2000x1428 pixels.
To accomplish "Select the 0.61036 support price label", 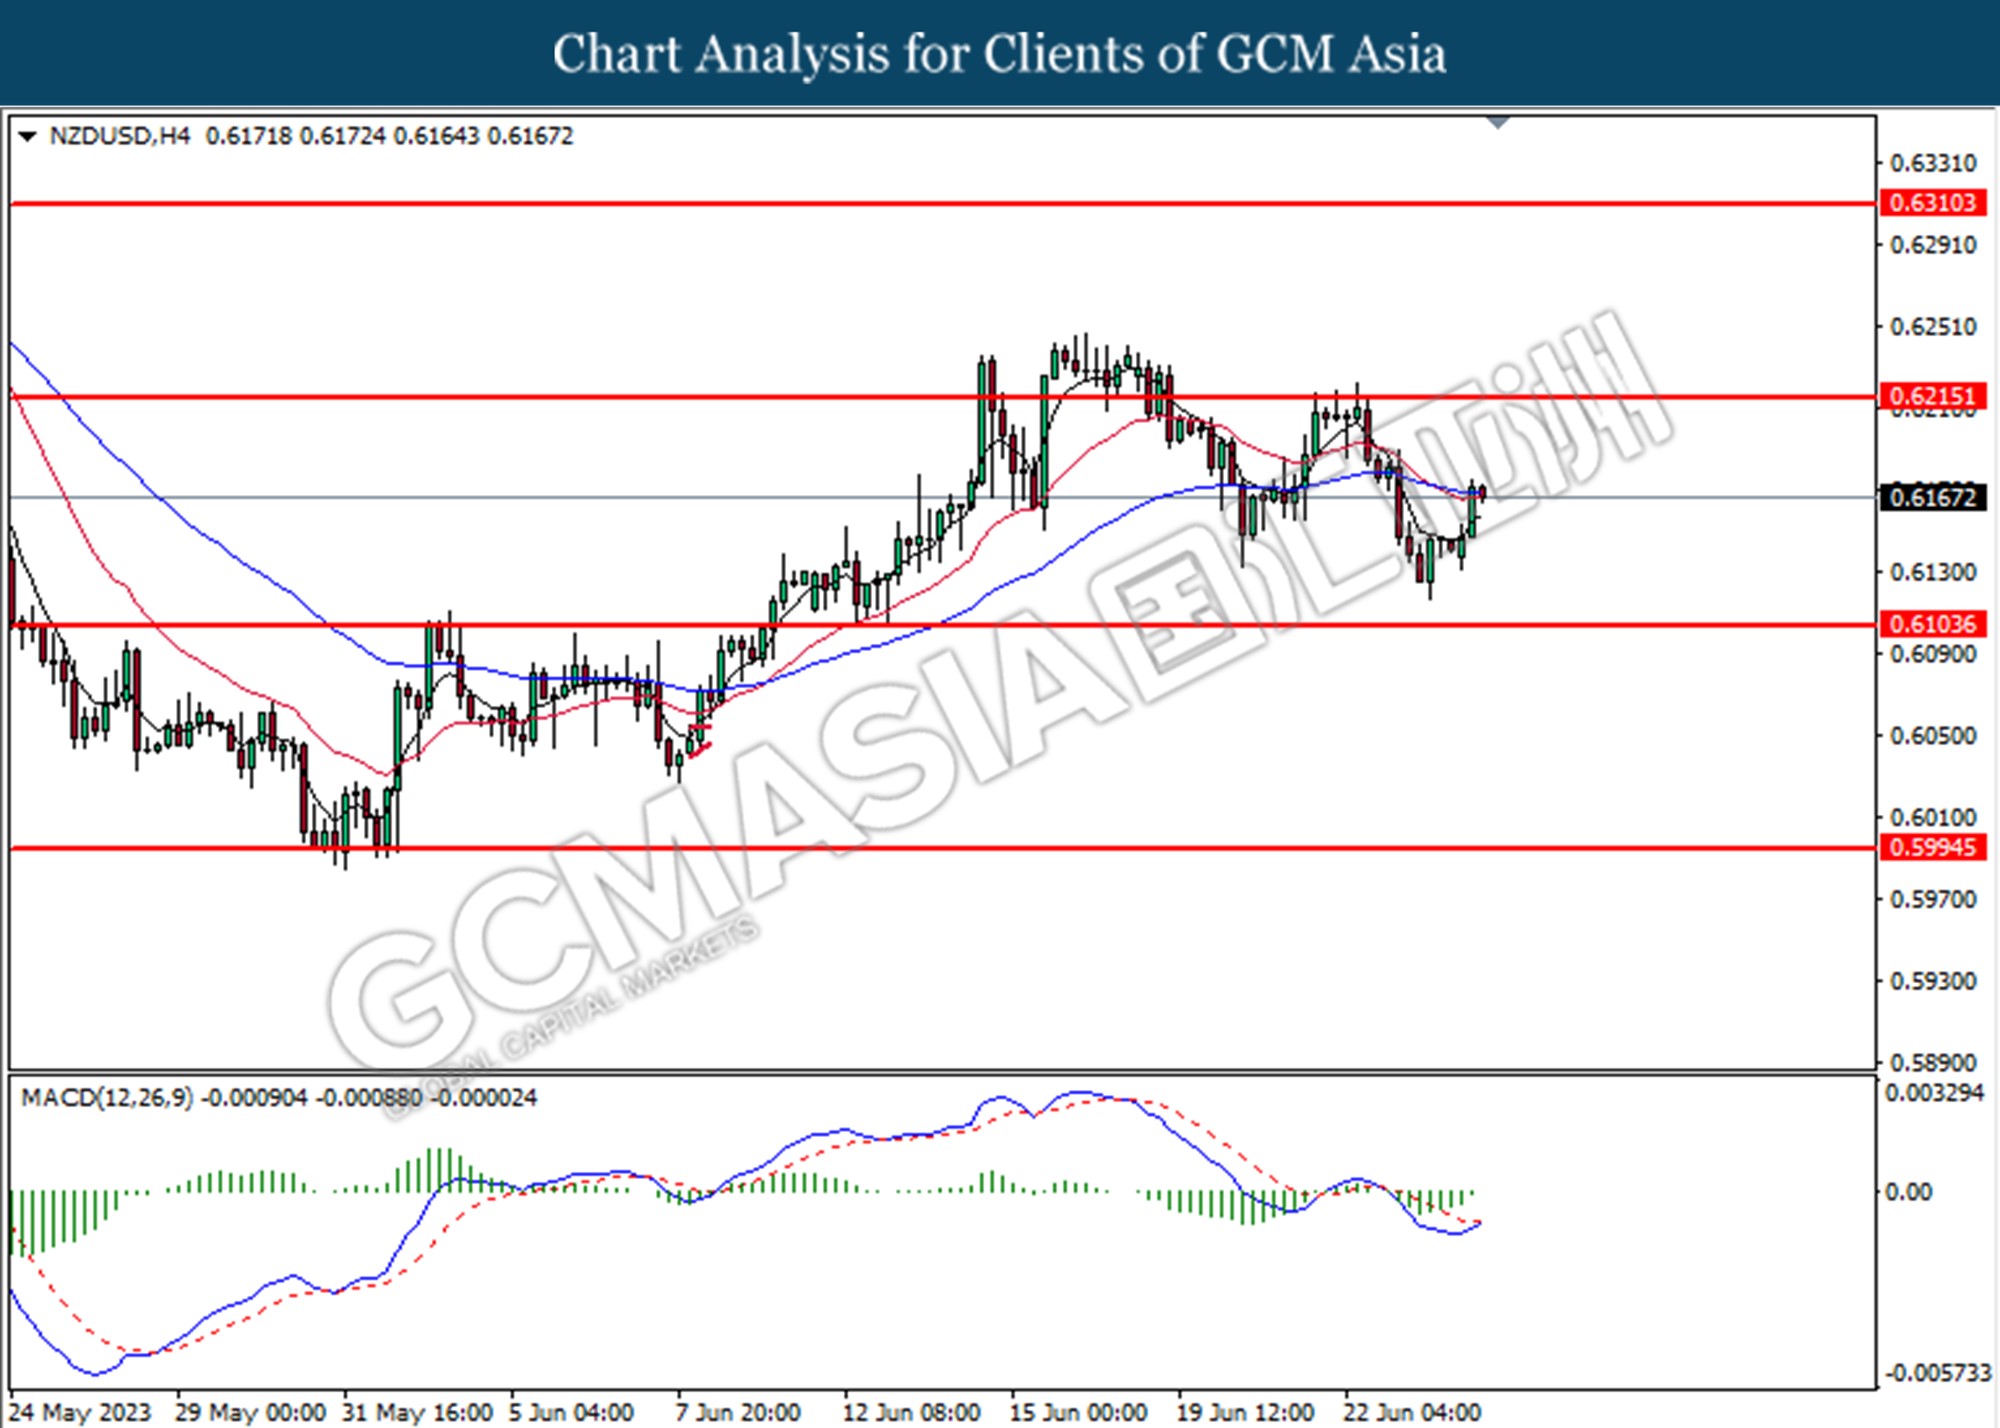I will 1933,624.
